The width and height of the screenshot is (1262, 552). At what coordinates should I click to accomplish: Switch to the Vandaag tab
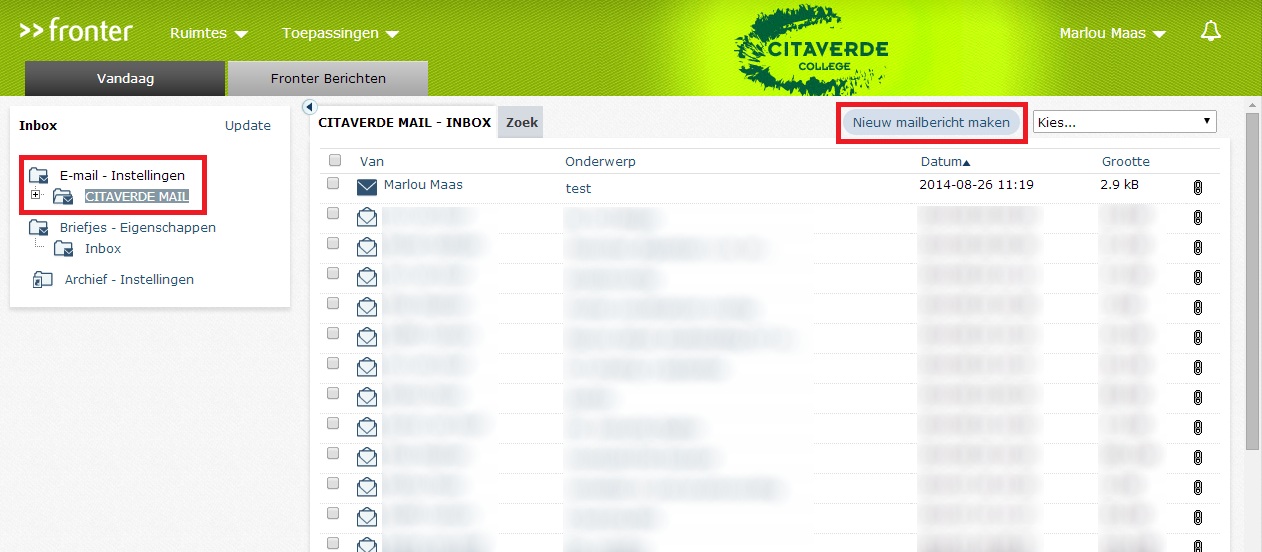125,78
